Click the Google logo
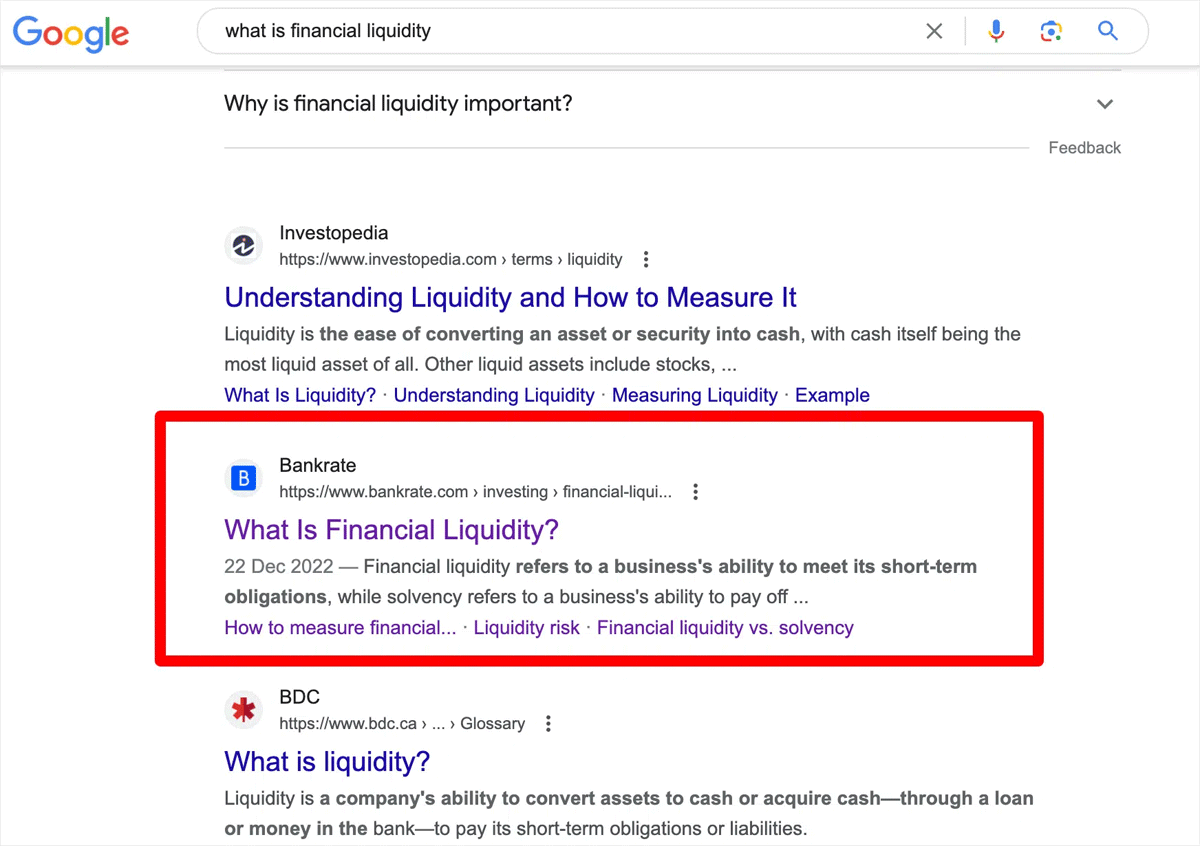Viewport: 1200px width, 846px height. point(71,32)
